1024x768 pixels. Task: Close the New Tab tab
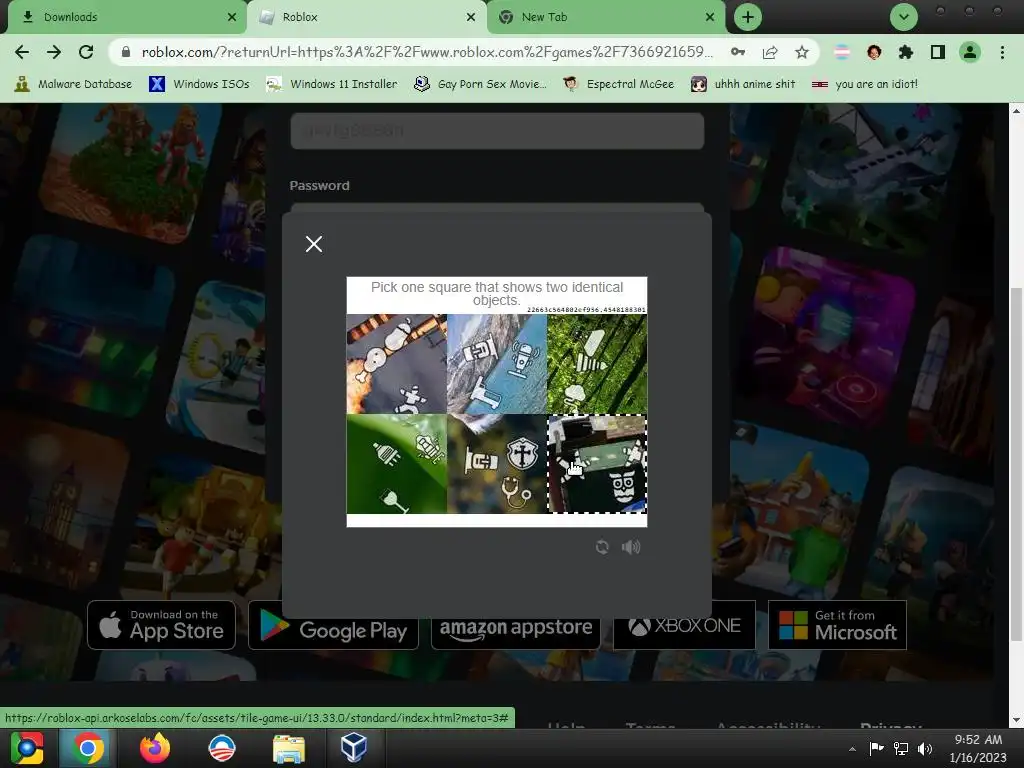click(x=710, y=17)
